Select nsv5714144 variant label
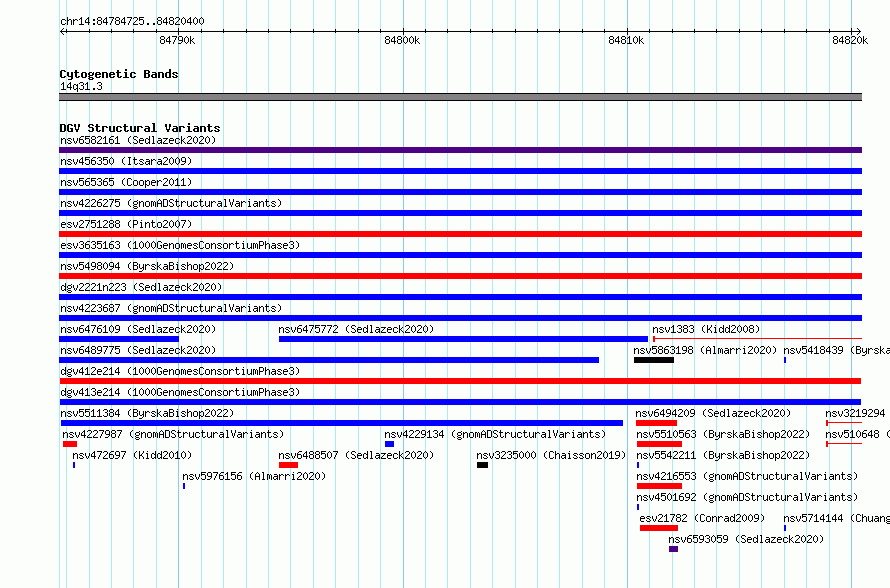Viewport: 890px width, 588px height. coord(837,518)
